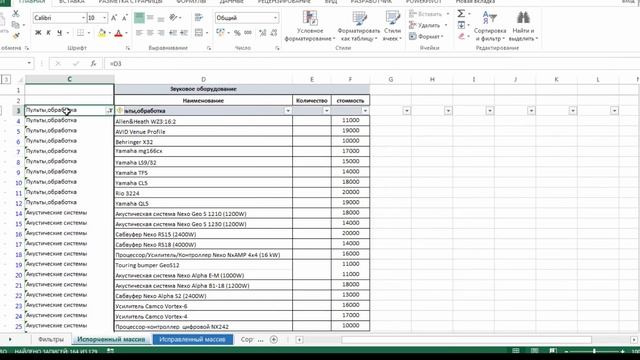Open Font group dialog launcher
Image resolution: width=640 pixels, height=360 pixels.
(x=128, y=48)
